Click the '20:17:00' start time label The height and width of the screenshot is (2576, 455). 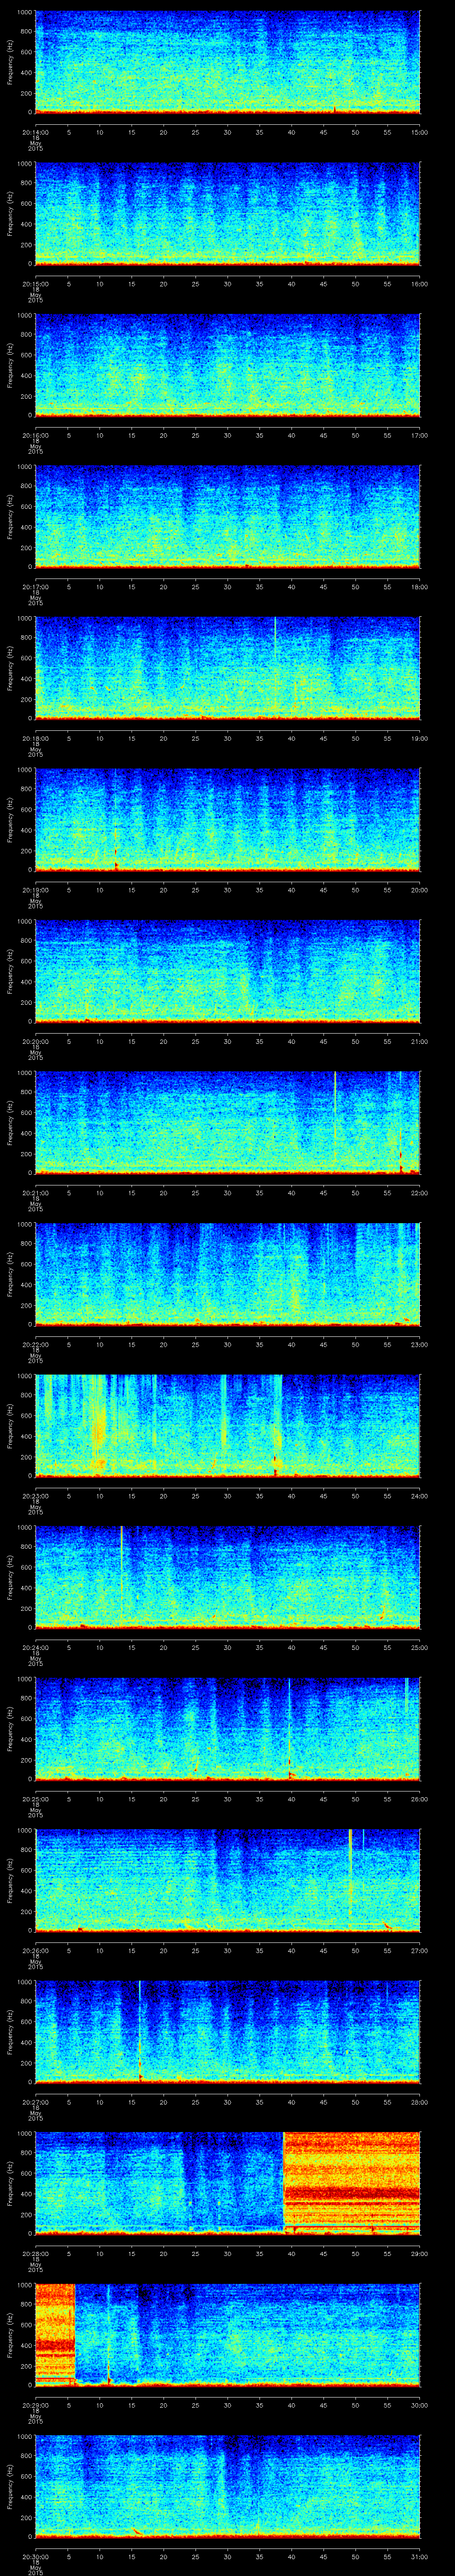tap(35, 587)
